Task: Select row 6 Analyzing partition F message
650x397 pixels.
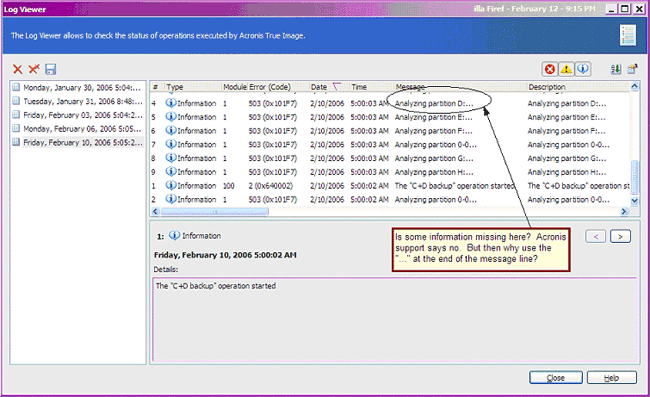Action: 434,131
